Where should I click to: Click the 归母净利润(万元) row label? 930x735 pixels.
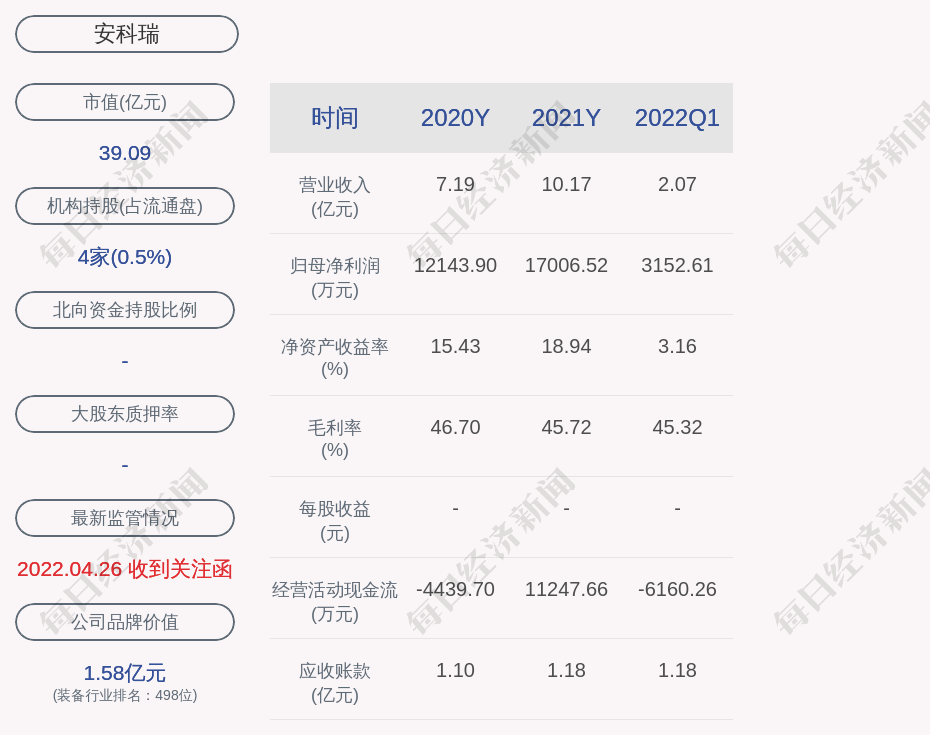click(x=335, y=278)
